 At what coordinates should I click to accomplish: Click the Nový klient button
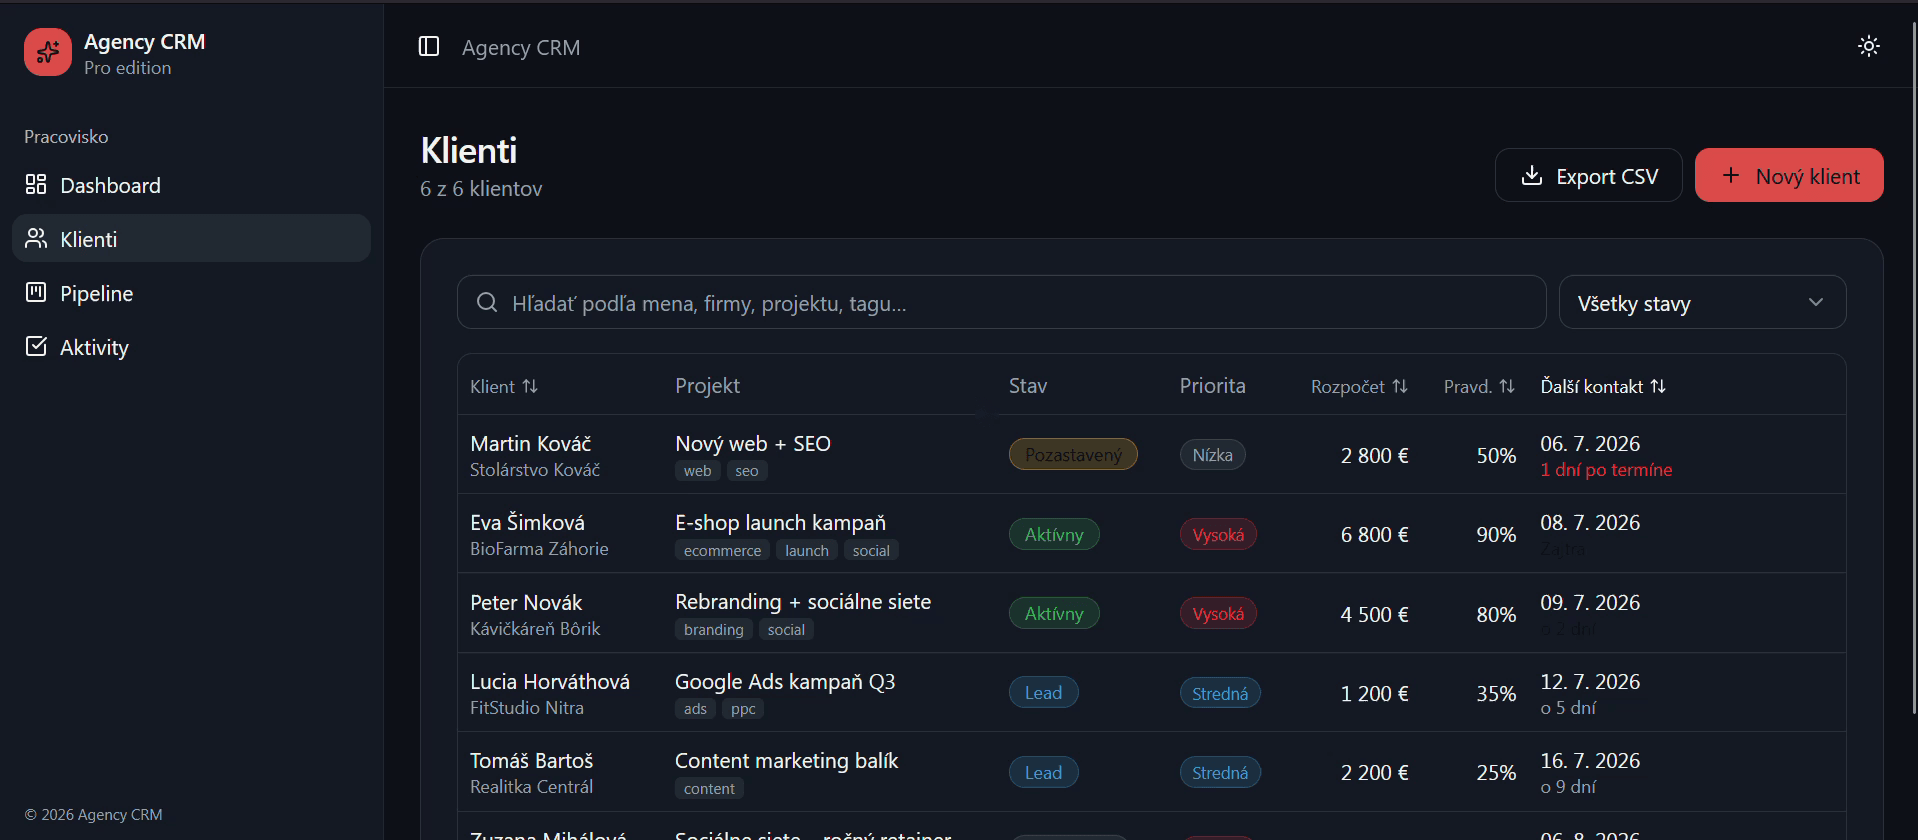click(1789, 176)
